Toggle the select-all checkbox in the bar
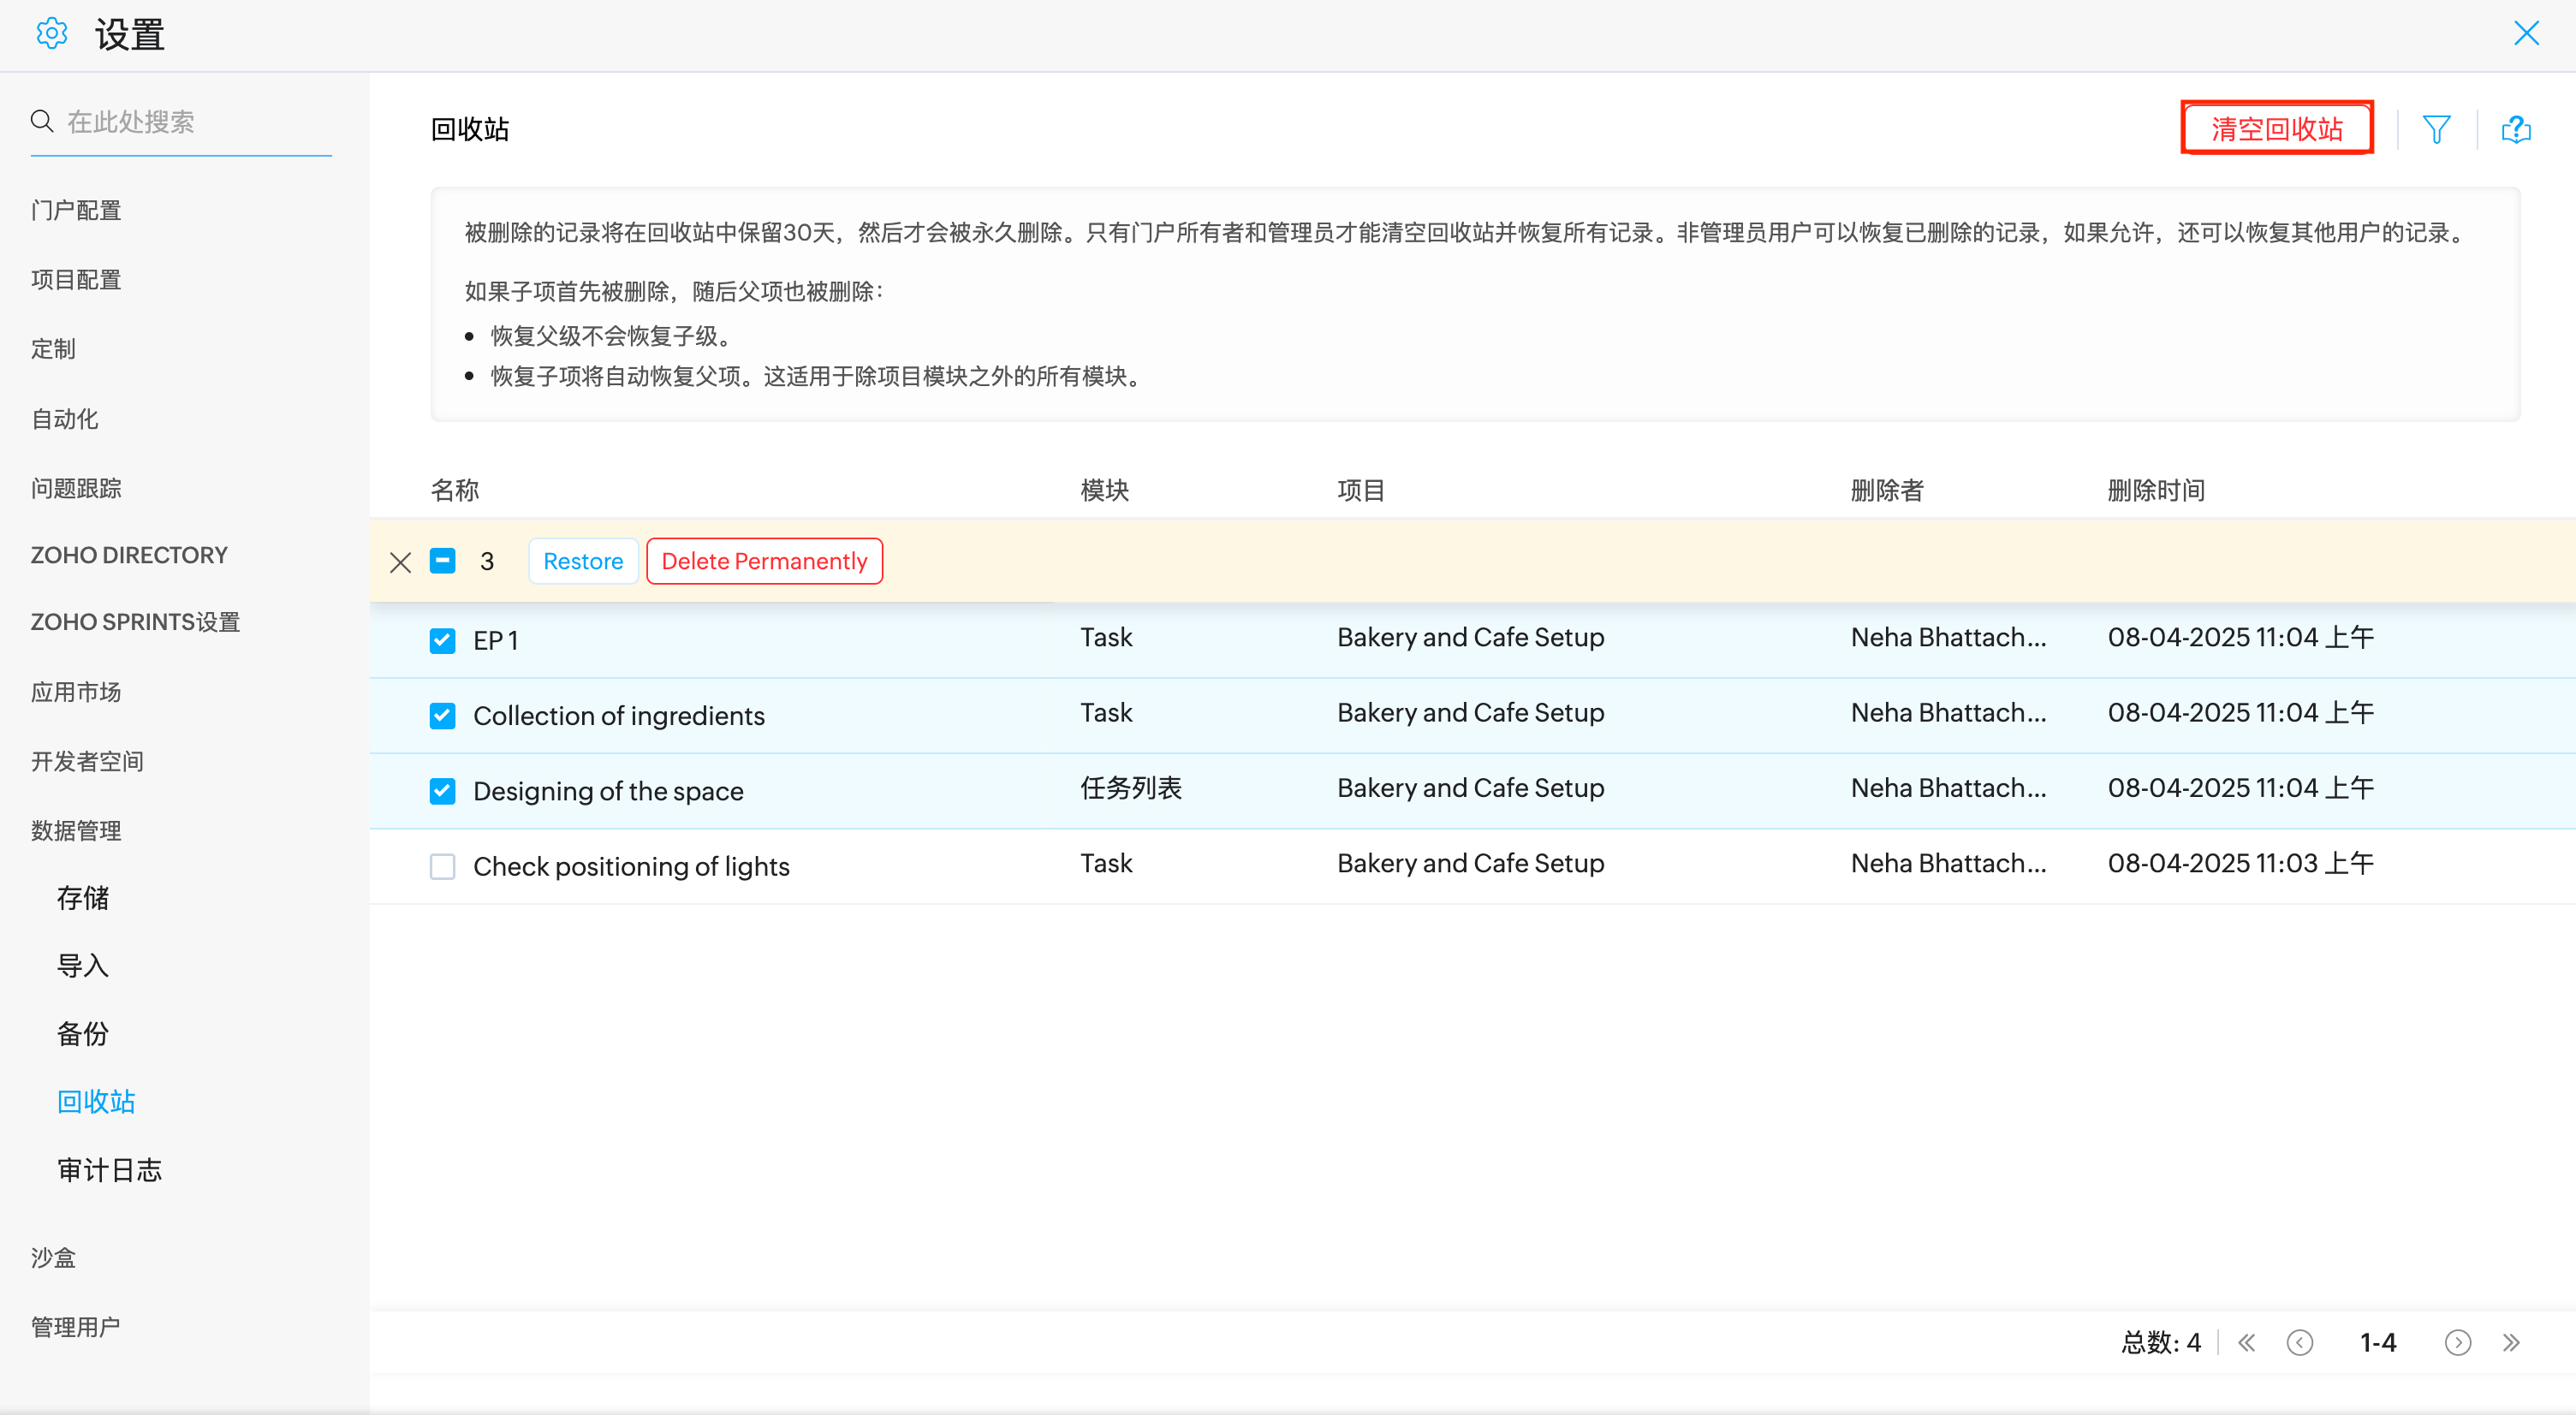The image size is (2576, 1415). pyautogui.click(x=442, y=561)
